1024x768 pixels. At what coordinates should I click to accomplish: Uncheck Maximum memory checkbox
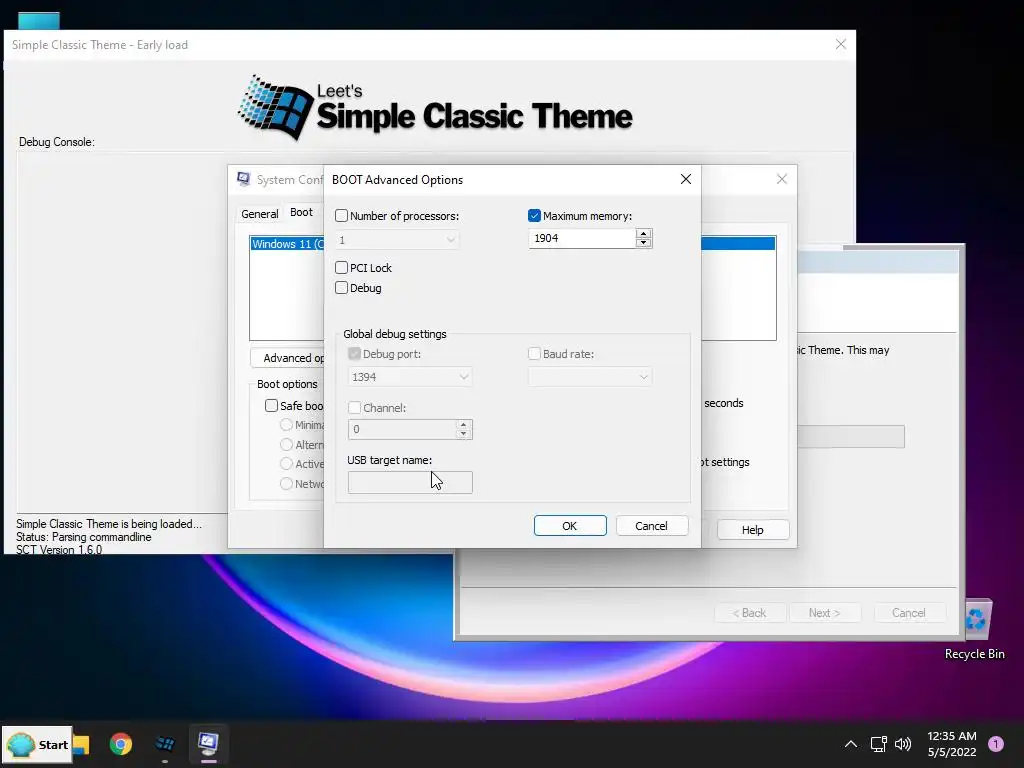534,216
